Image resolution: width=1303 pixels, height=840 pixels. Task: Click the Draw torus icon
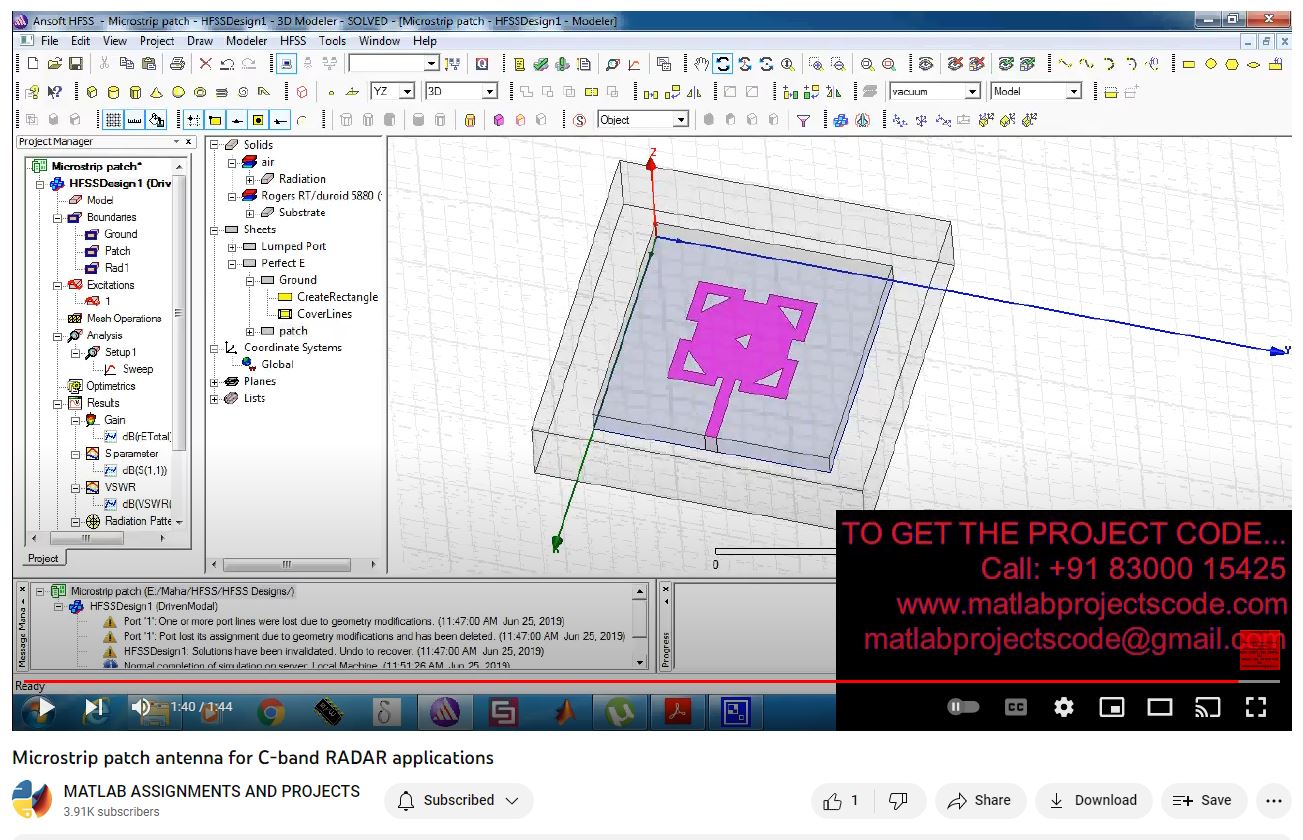pyautogui.click(x=200, y=92)
